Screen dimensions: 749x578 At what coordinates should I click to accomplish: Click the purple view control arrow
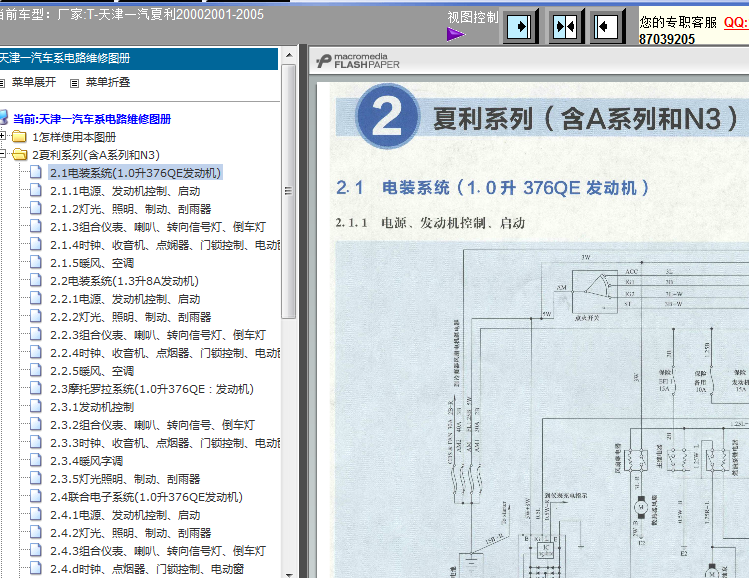point(456,35)
